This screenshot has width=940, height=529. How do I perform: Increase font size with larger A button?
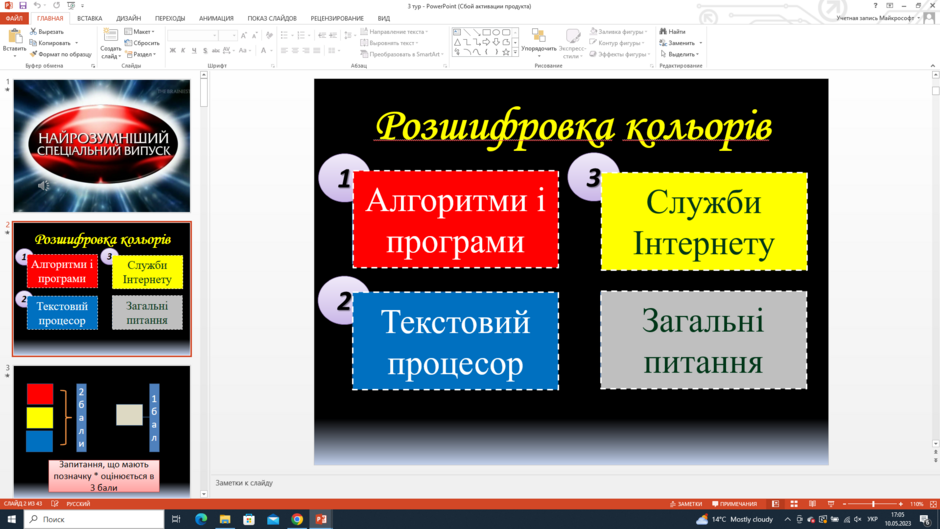(x=243, y=36)
